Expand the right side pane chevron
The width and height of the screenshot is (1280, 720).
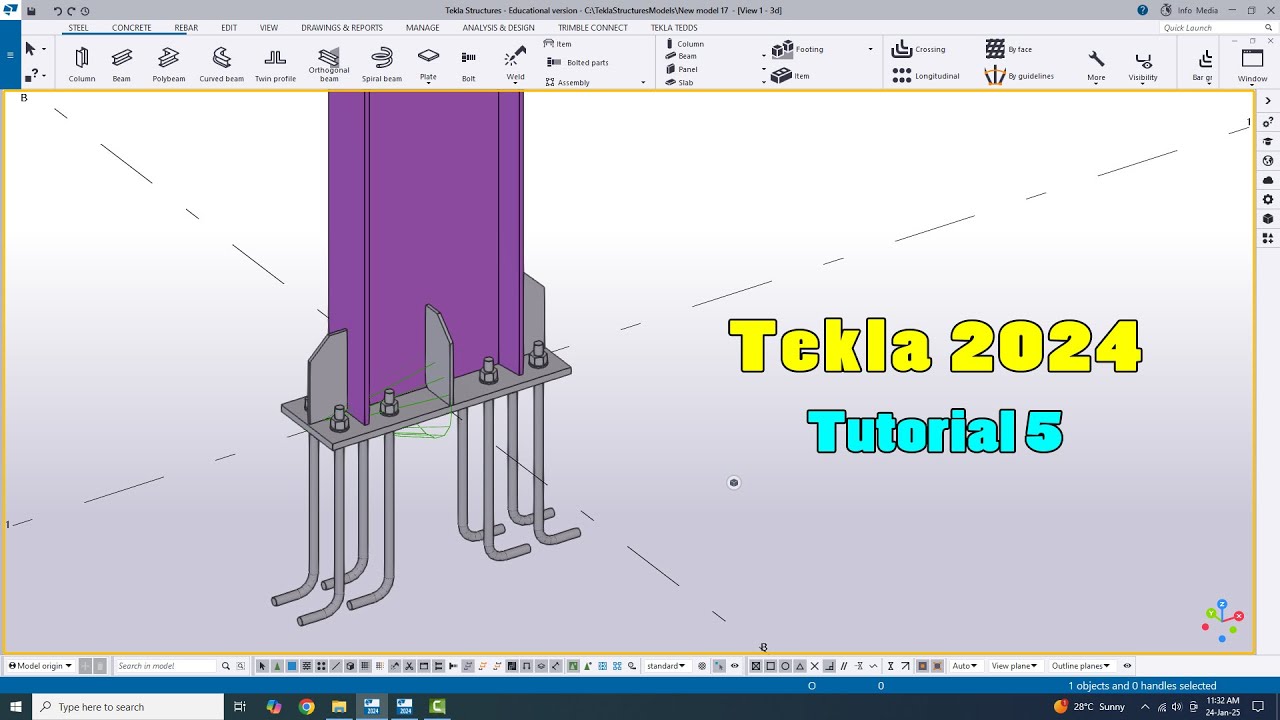pos(1268,101)
